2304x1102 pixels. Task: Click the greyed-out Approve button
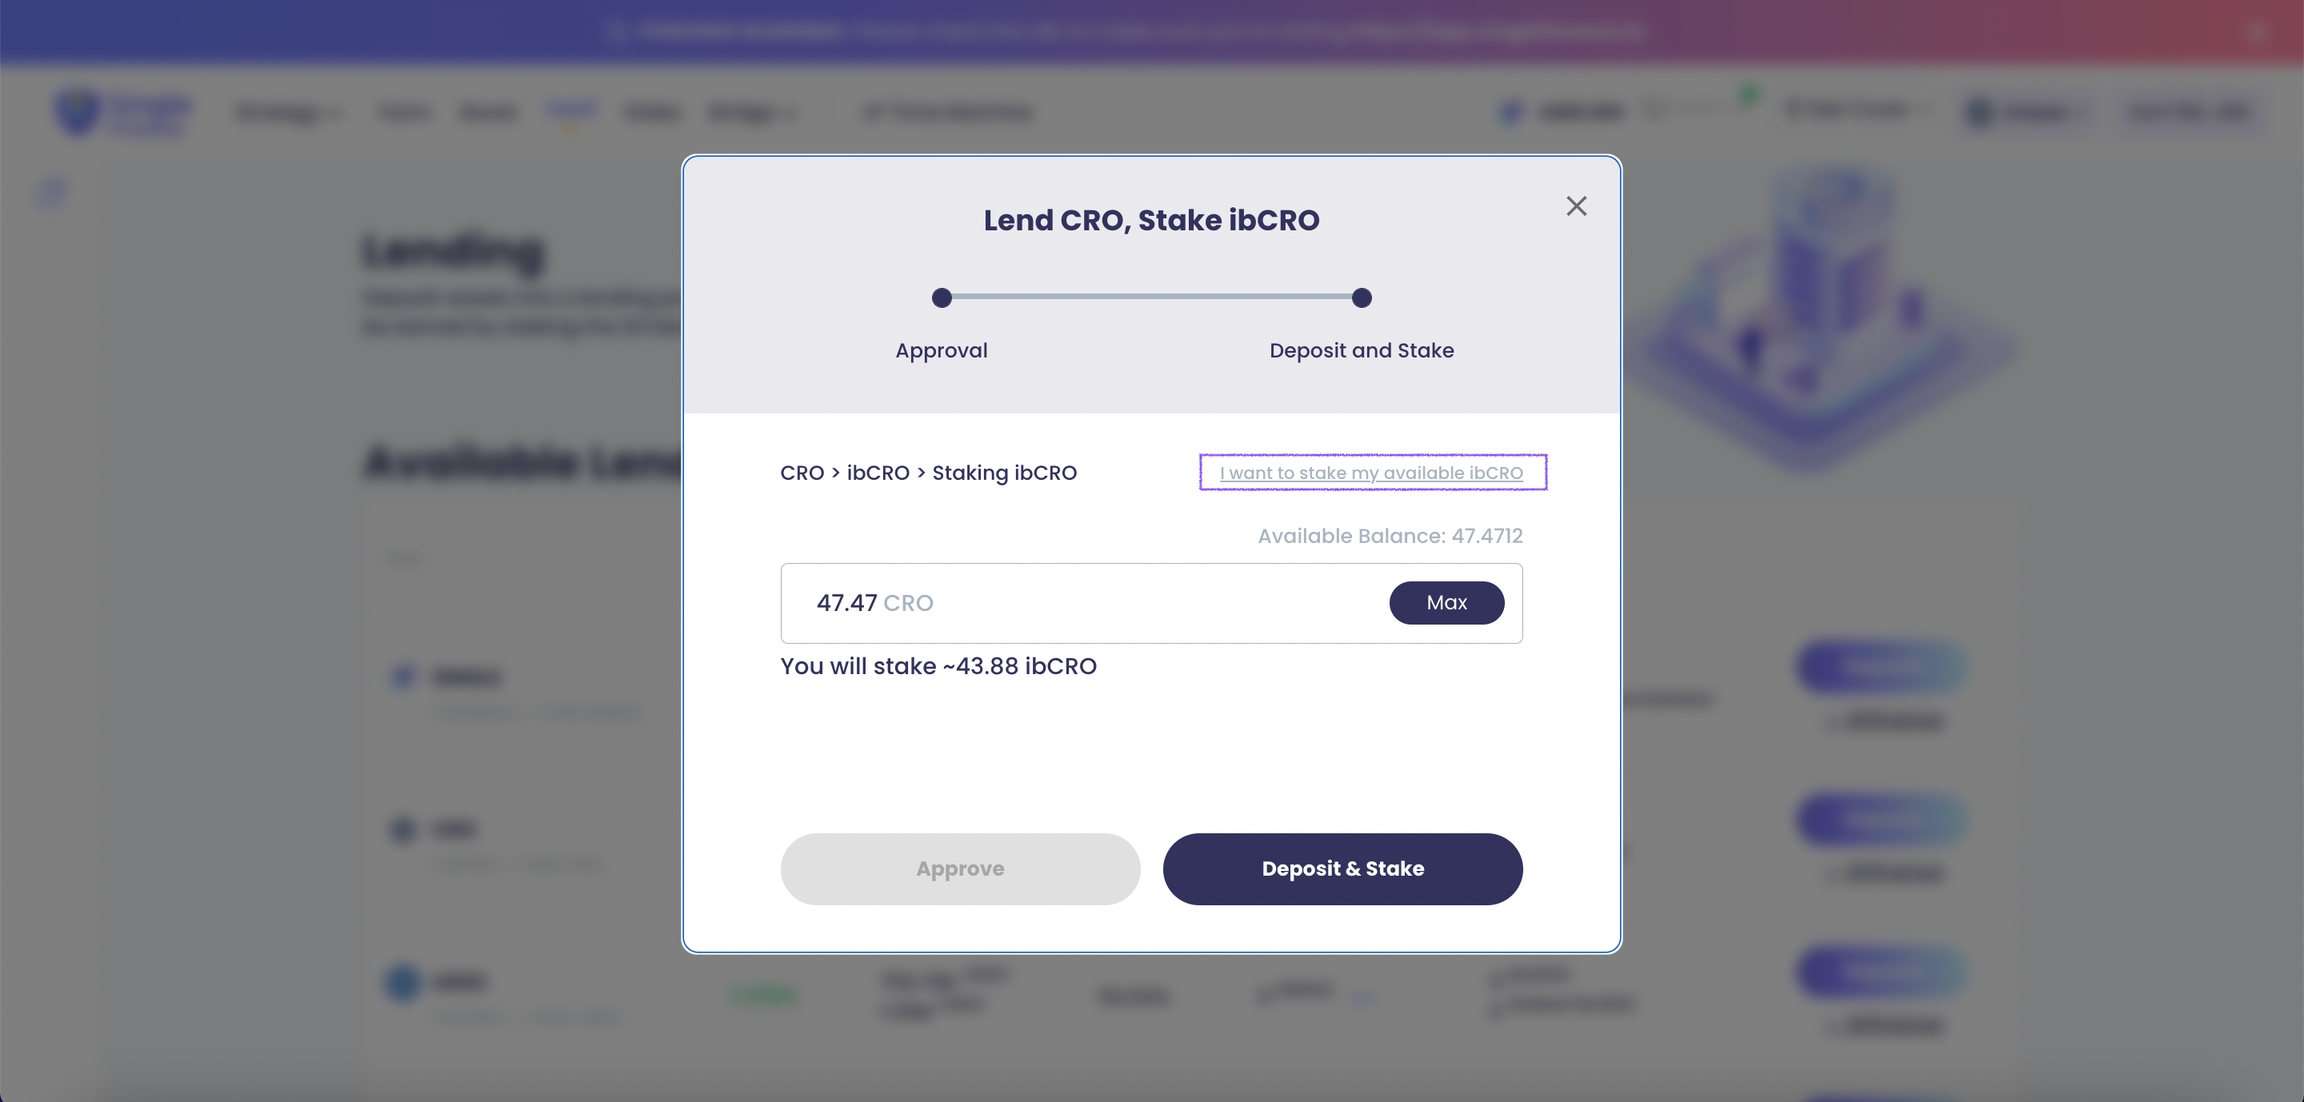click(x=960, y=869)
